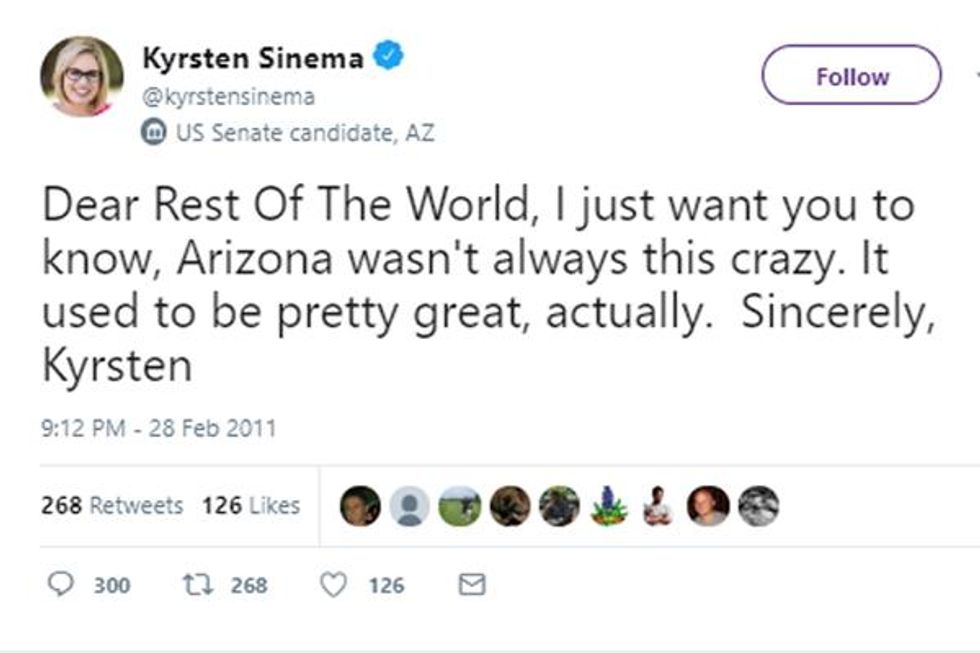Click the reply speech bubble icon
The height and width of the screenshot is (653, 980).
click(61, 584)
